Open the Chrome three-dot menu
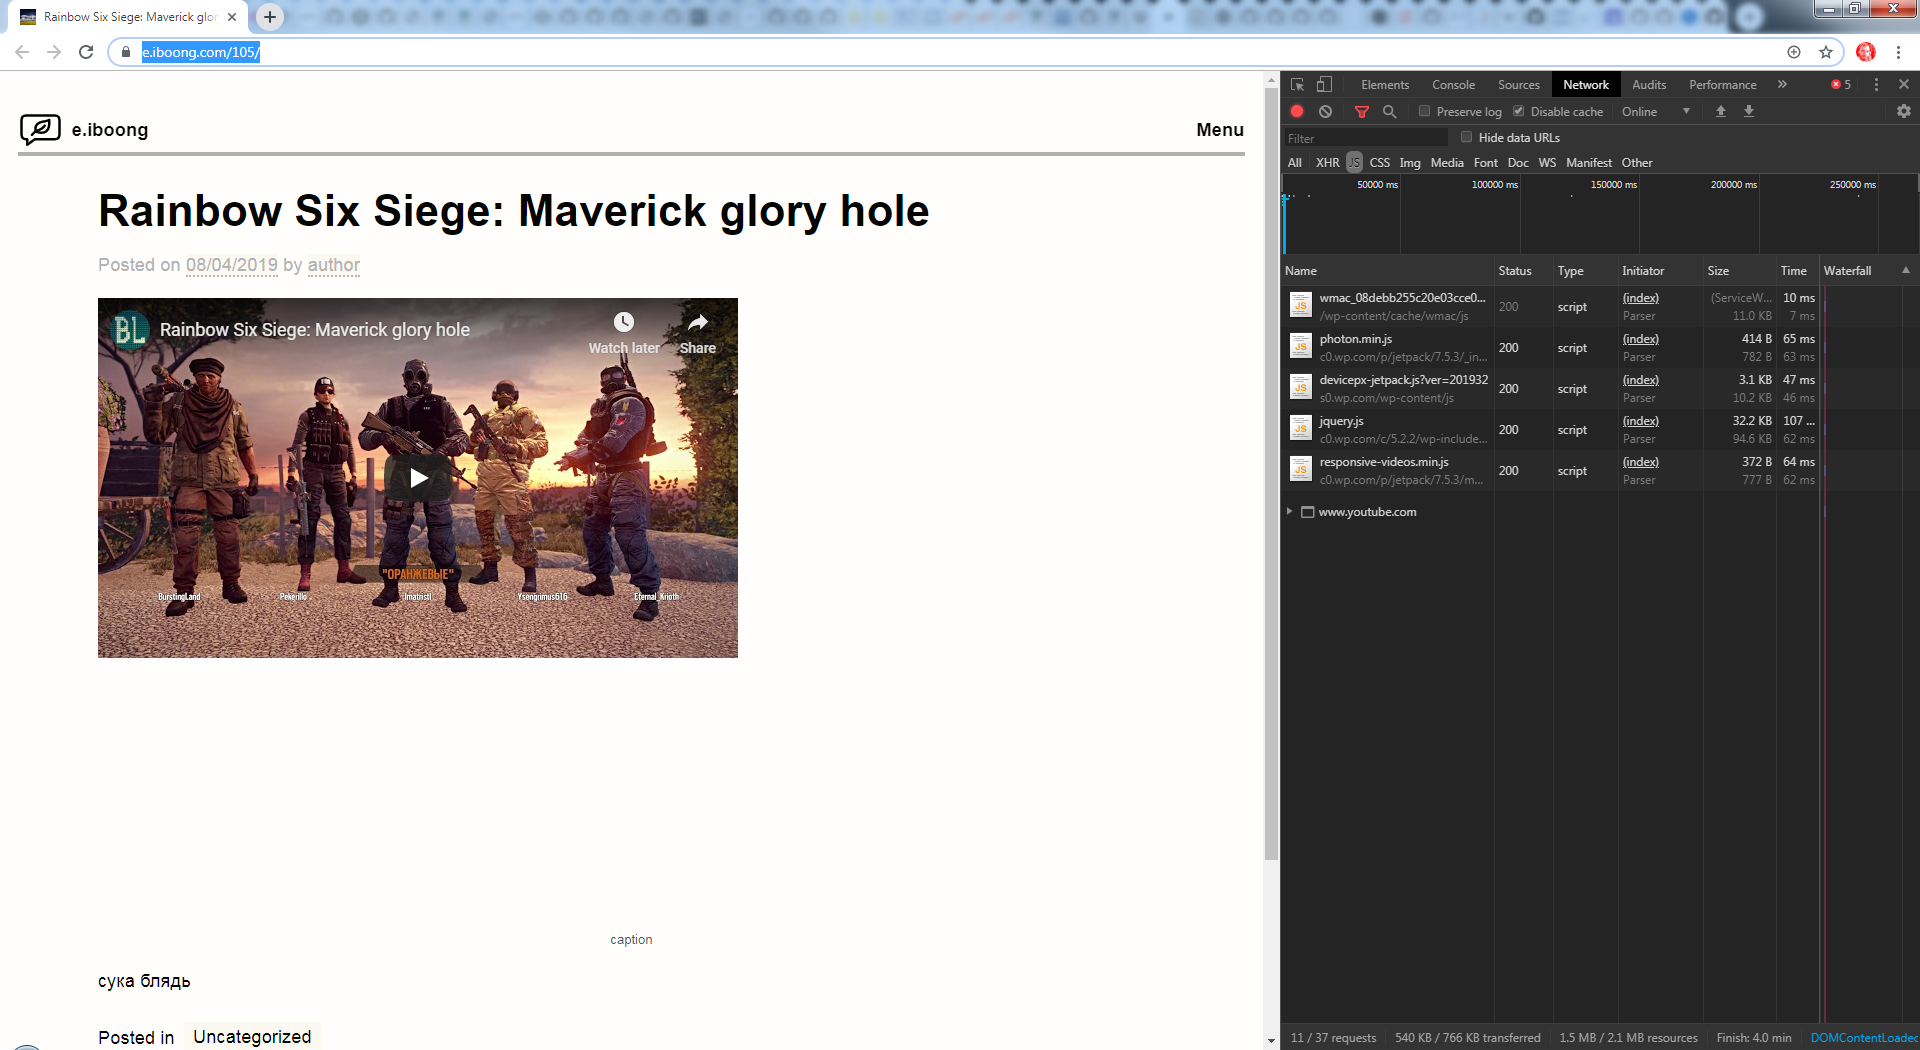This screenshot has width=1920, height=1050. [1898, 52]
